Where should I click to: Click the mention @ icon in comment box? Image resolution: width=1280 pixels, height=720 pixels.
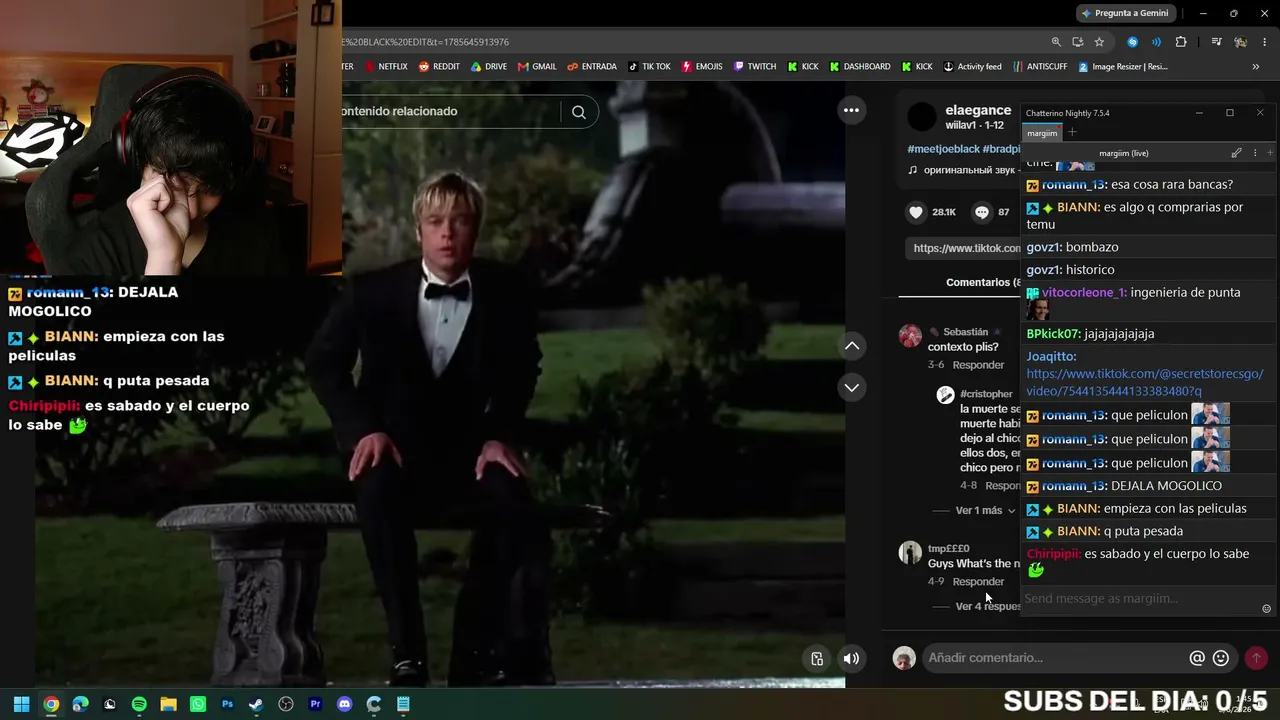pyautogui.click(x=1197, y=658)
